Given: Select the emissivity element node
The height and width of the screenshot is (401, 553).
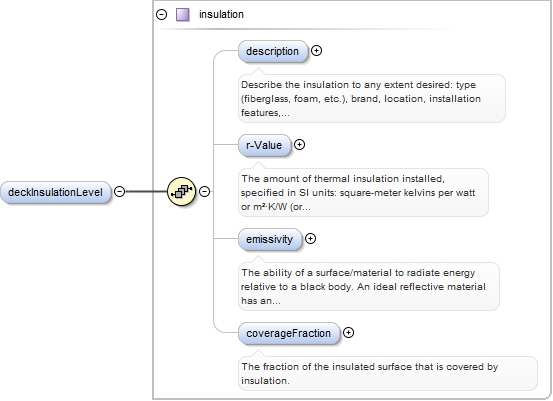Looking at the screenshot, I should click(x=270, y=239).
